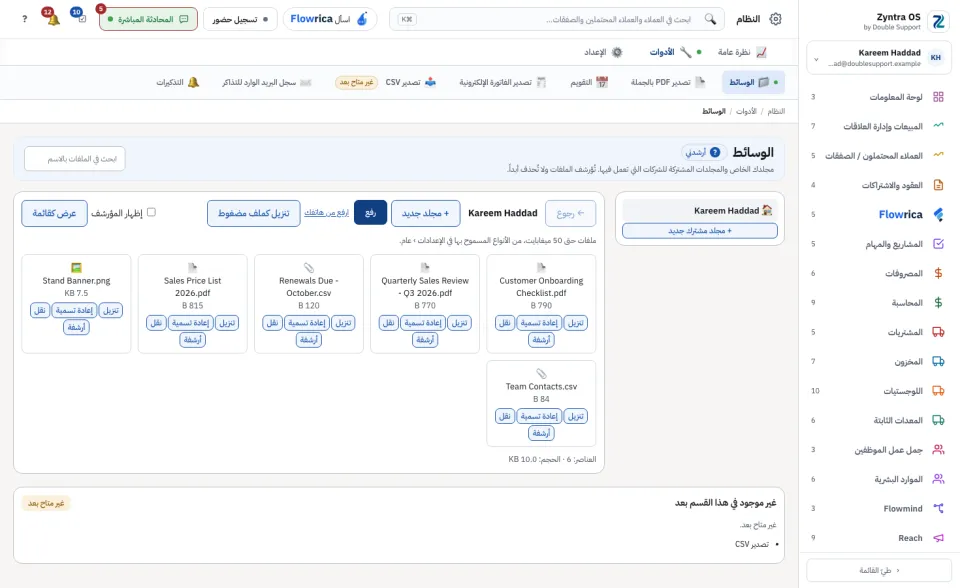Click the purchases truck icon in sidebar

click(938, 332)
